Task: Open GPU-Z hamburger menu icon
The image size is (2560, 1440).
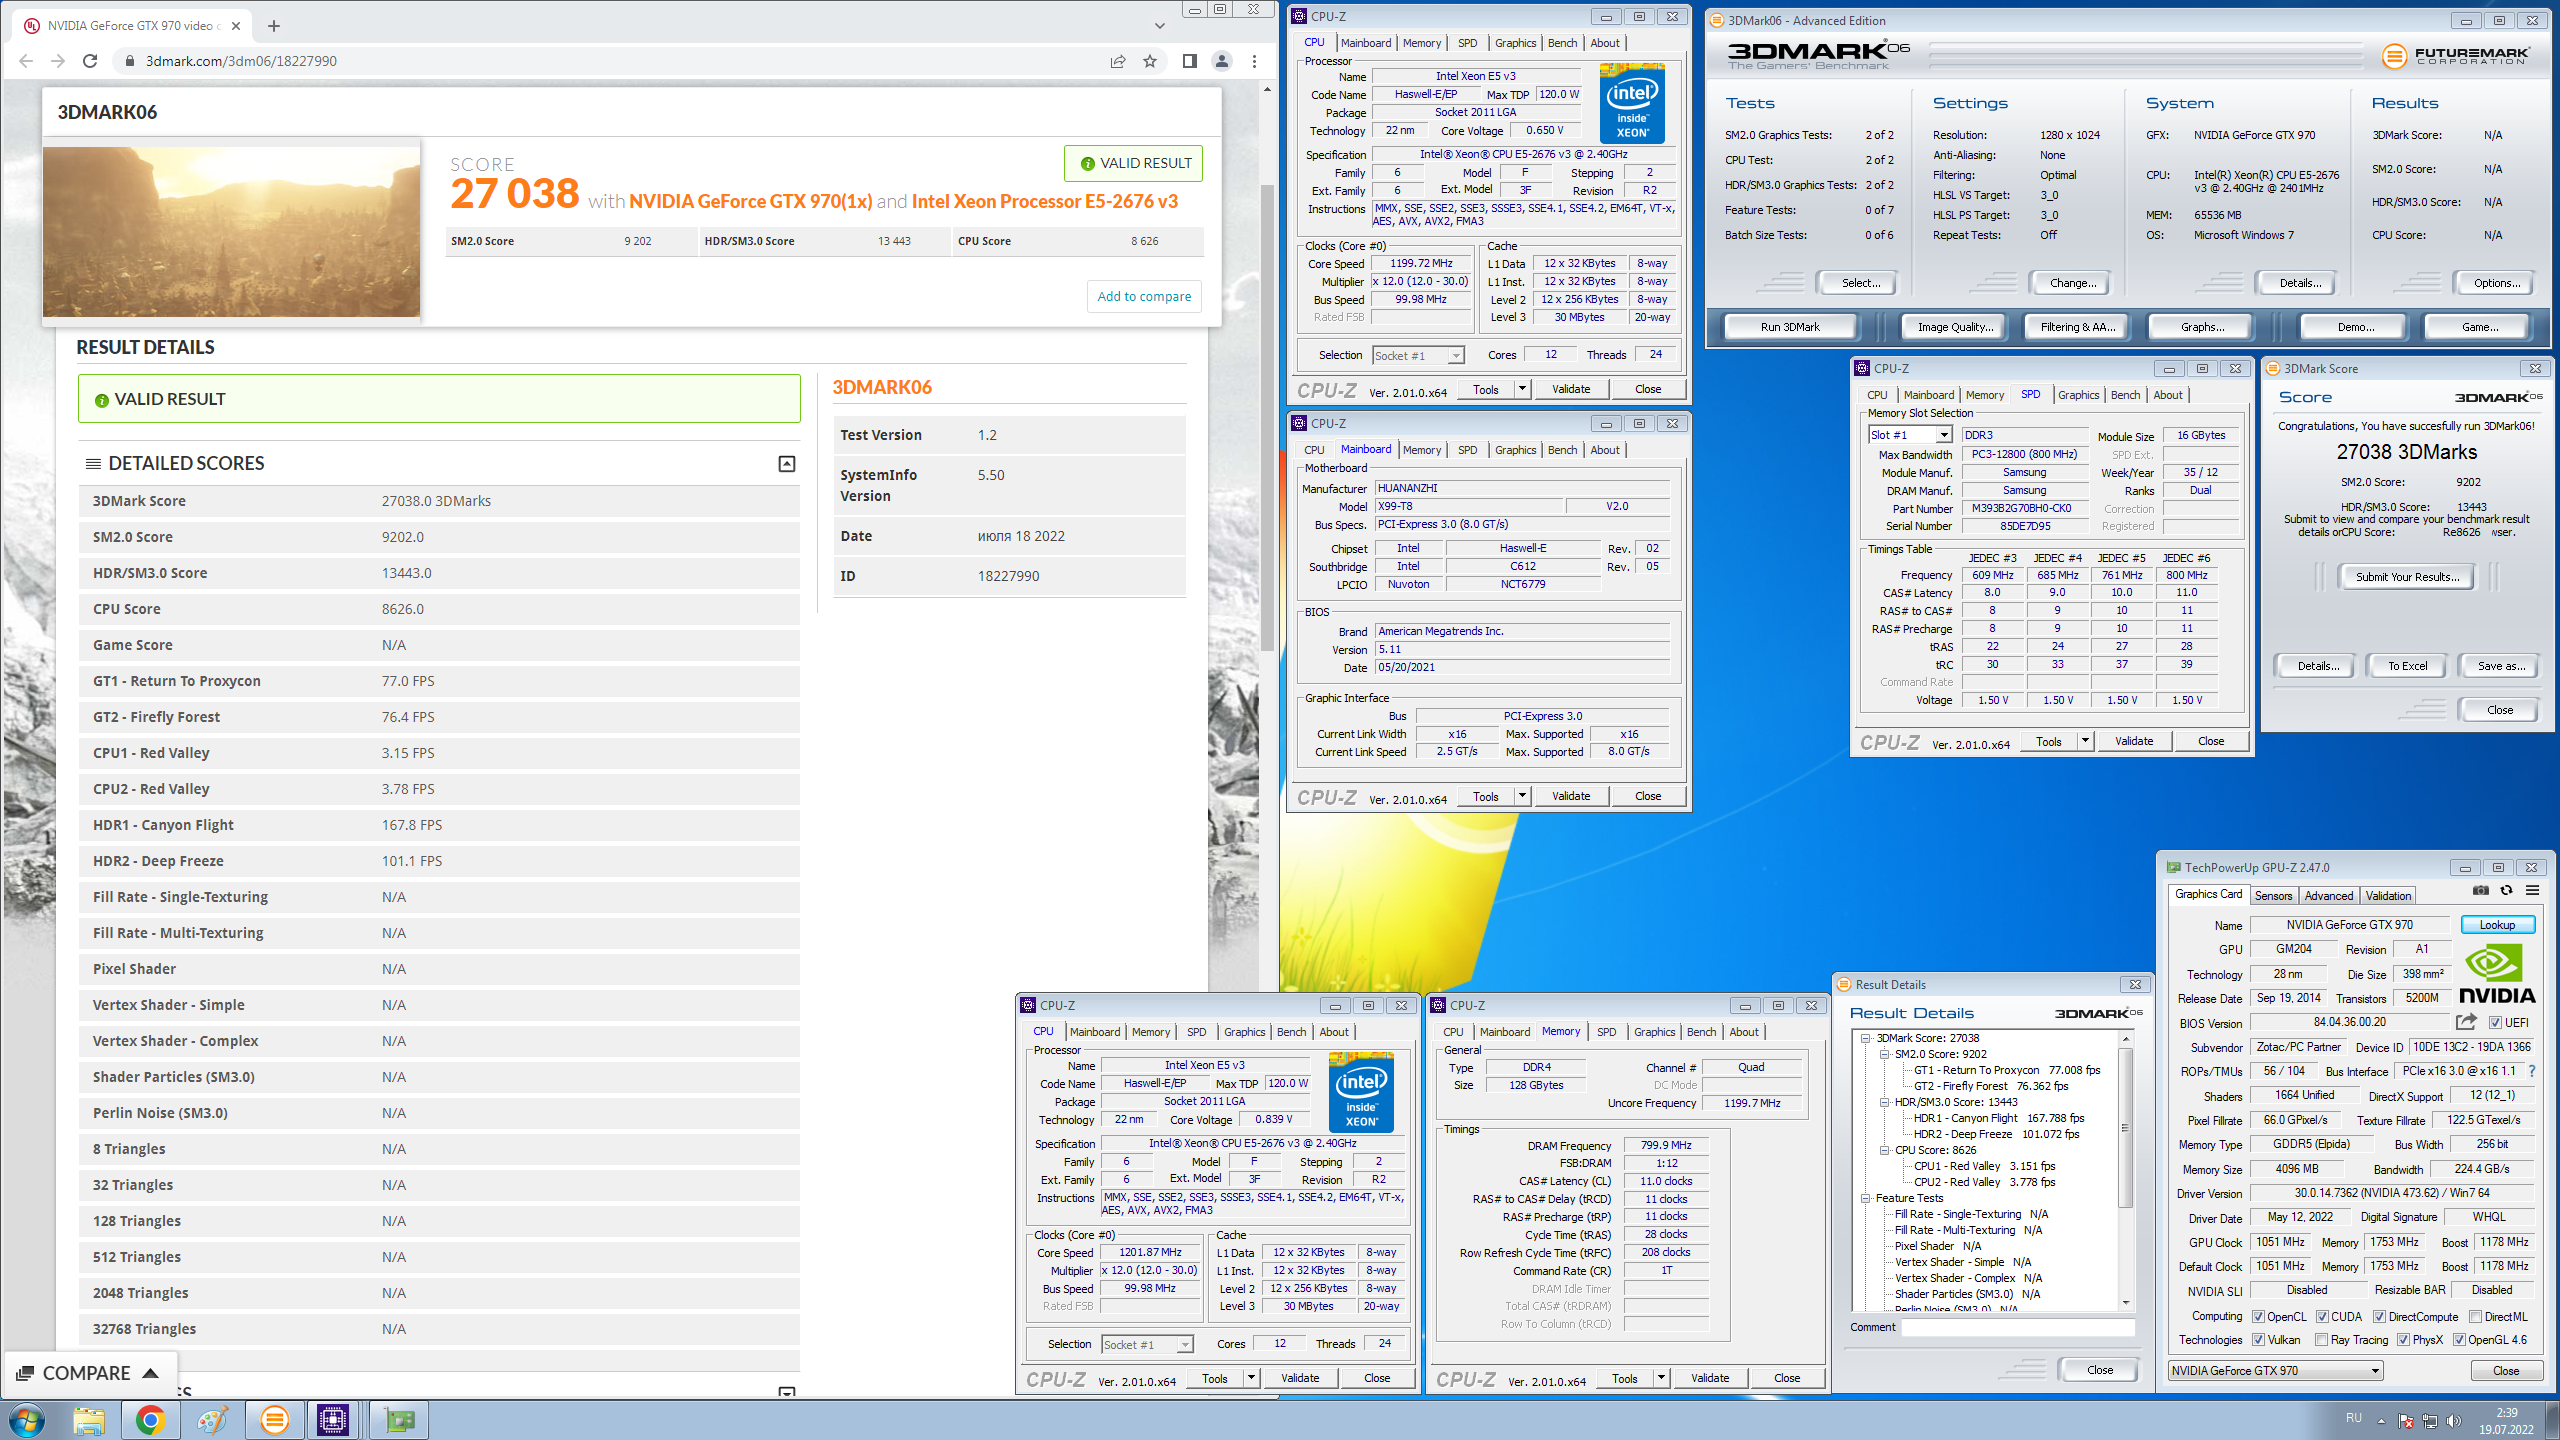Action: point(2532,890)
